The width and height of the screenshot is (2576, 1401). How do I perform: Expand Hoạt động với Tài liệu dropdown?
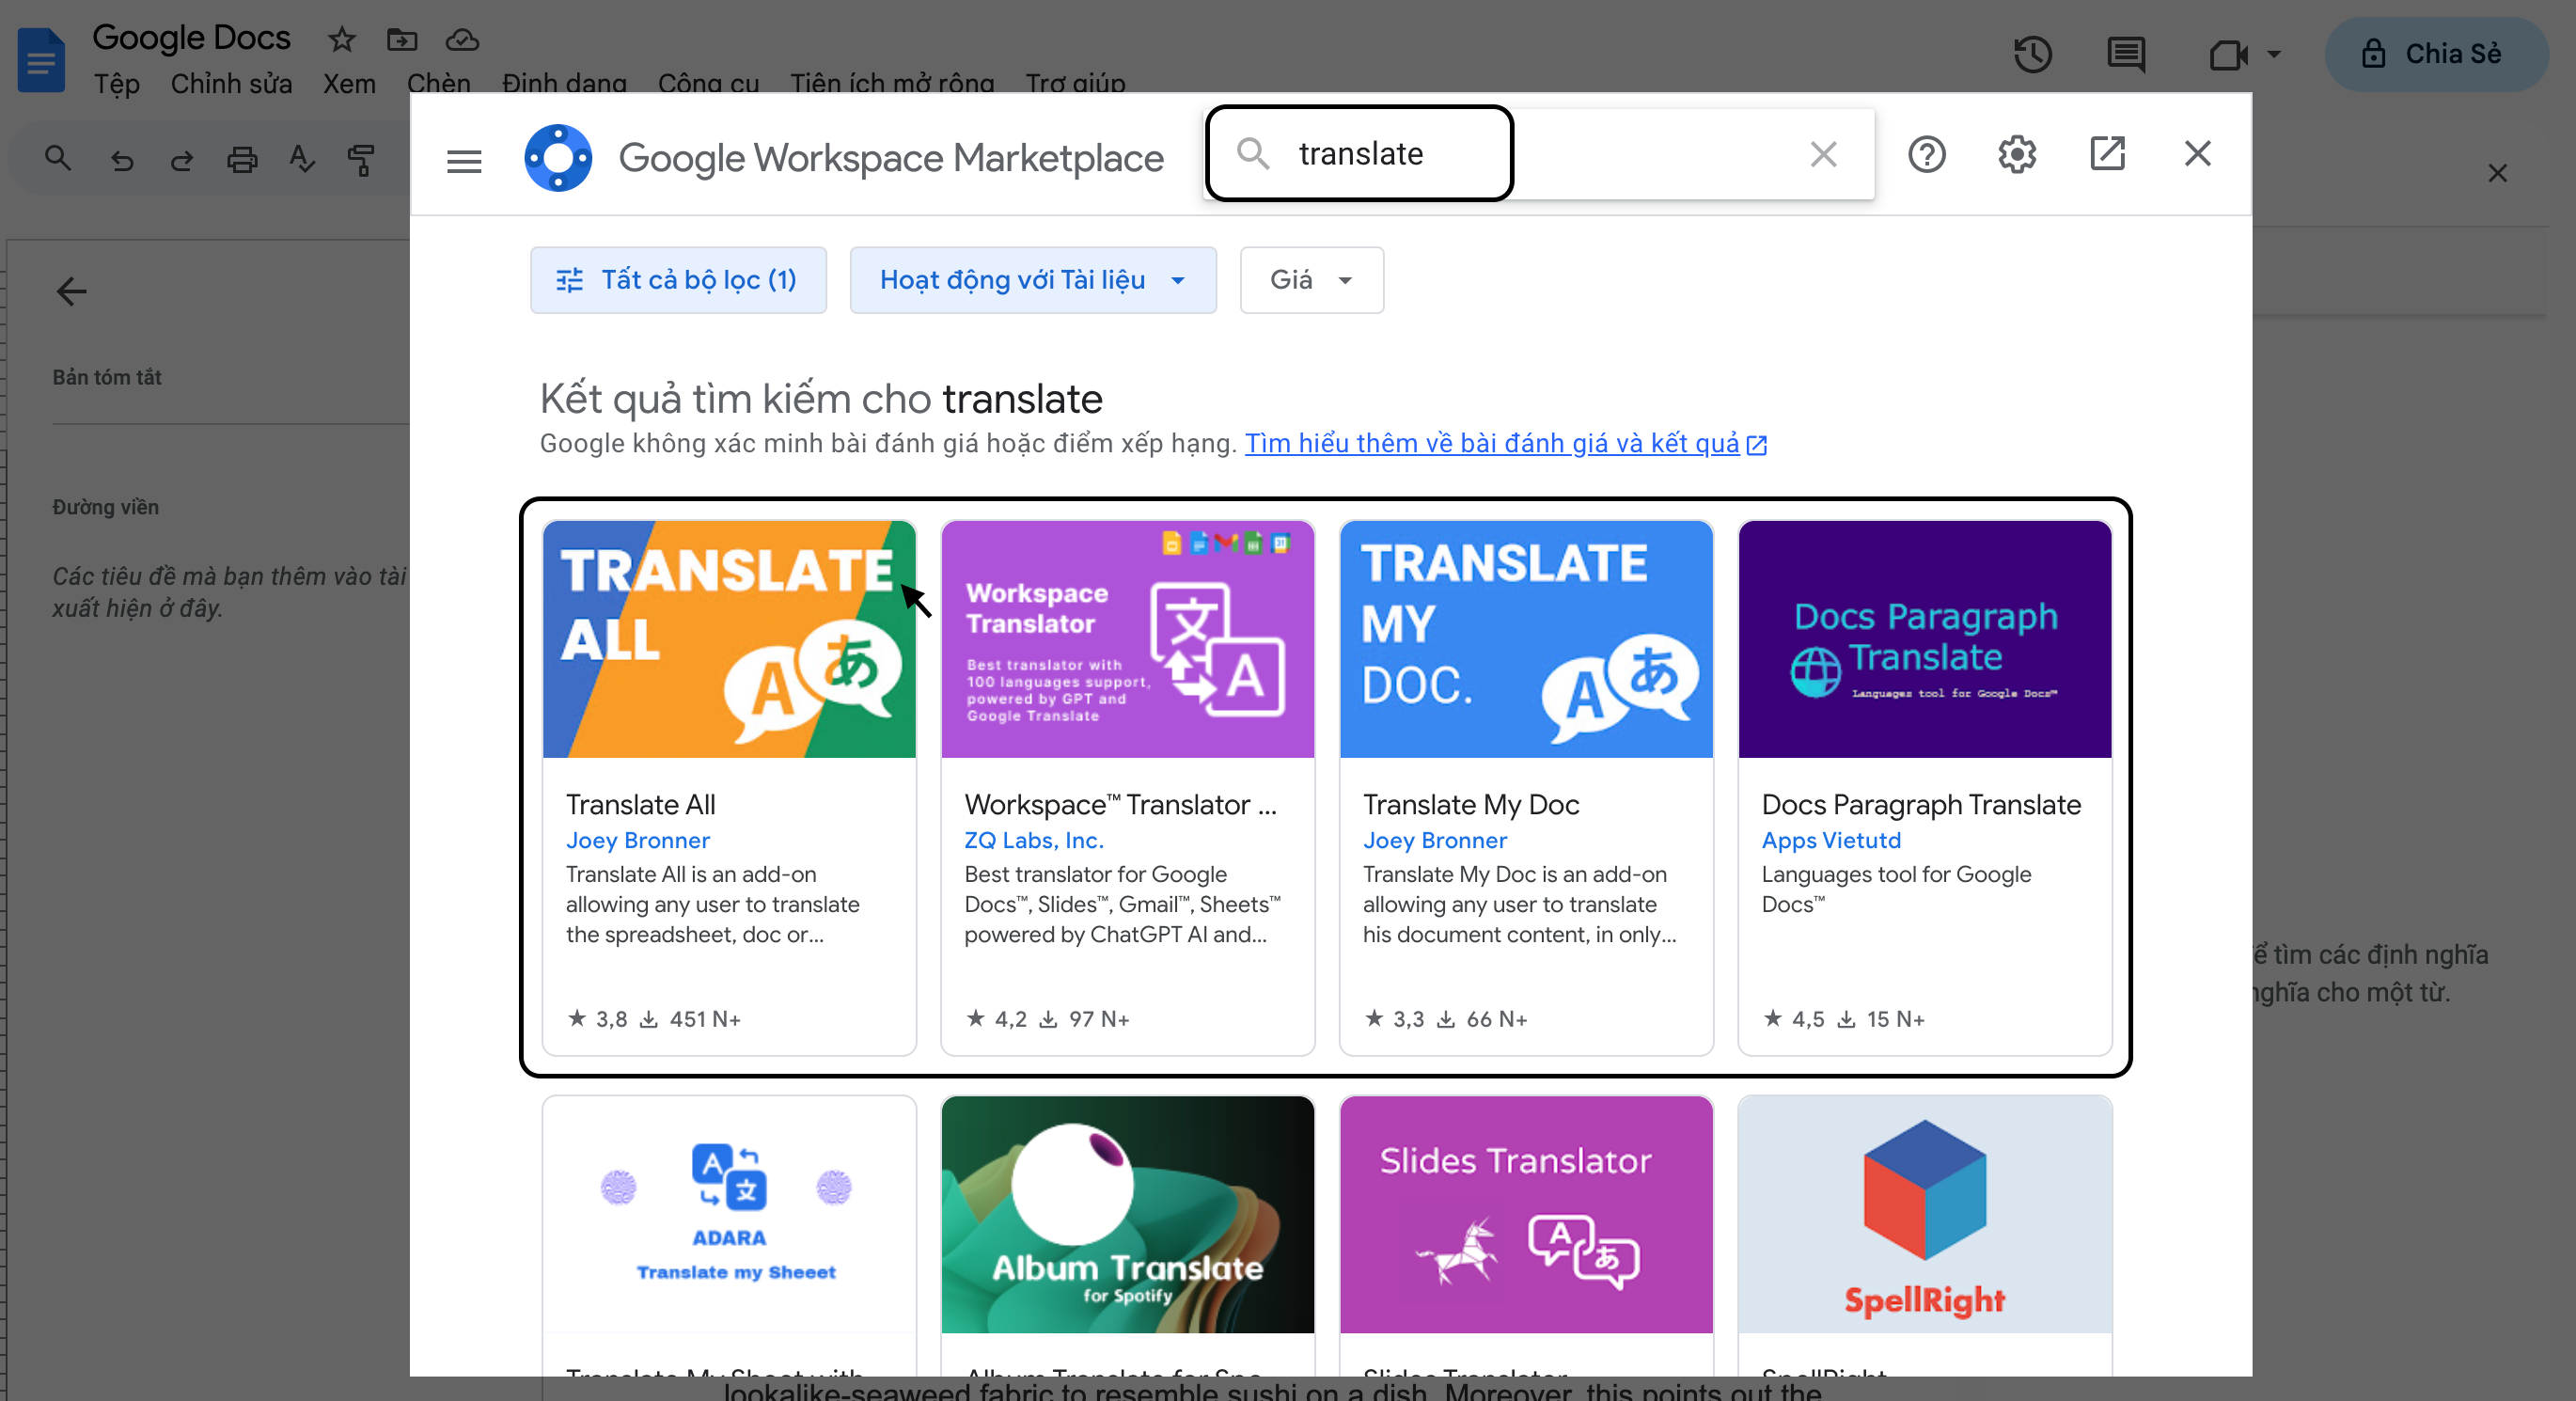[1032, 280]
